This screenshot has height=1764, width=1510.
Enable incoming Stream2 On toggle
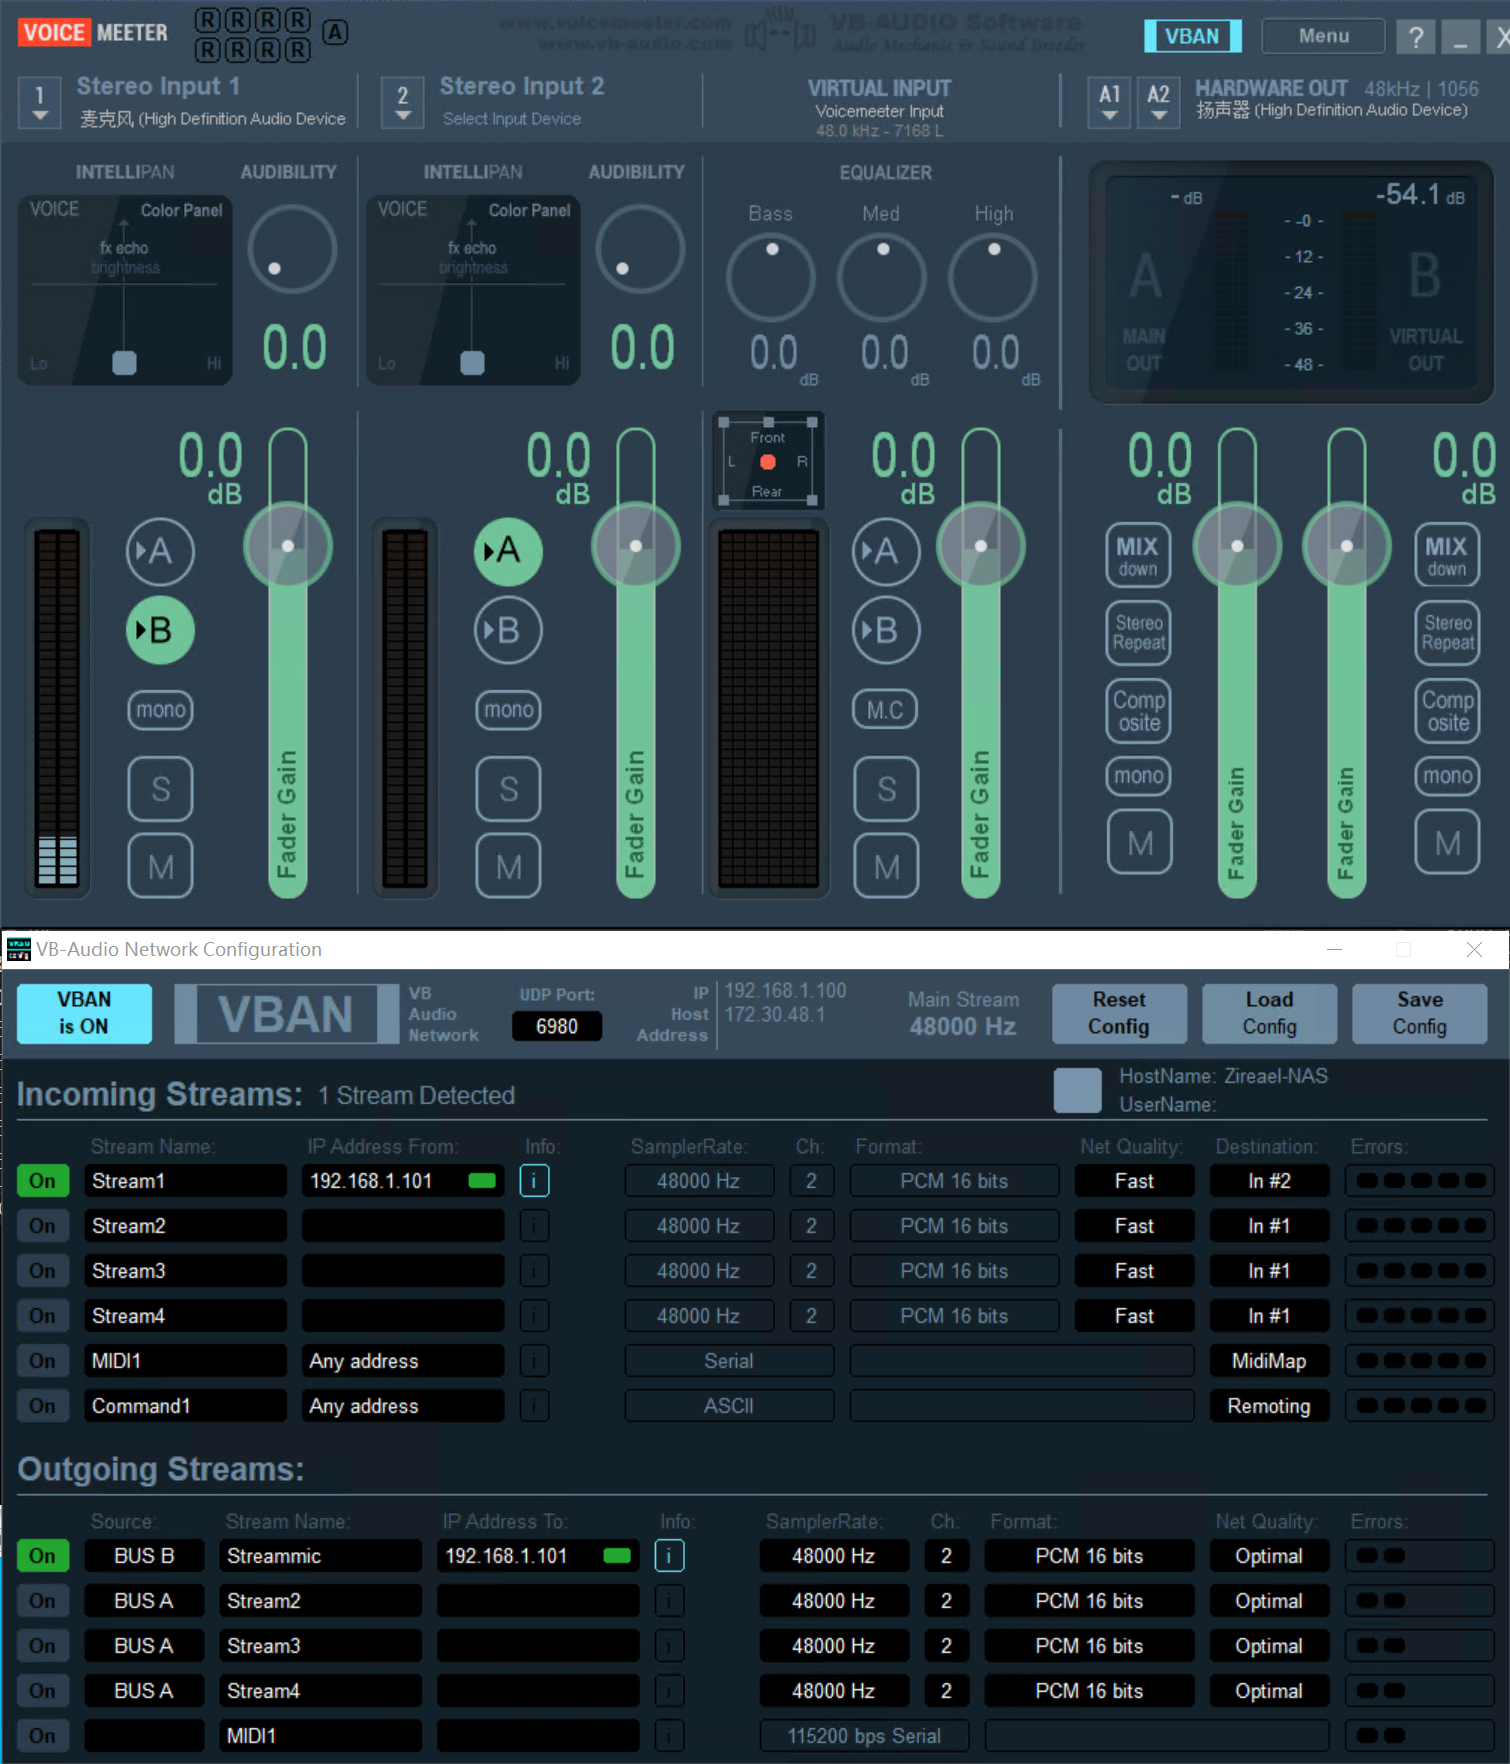click(42, 1226)
